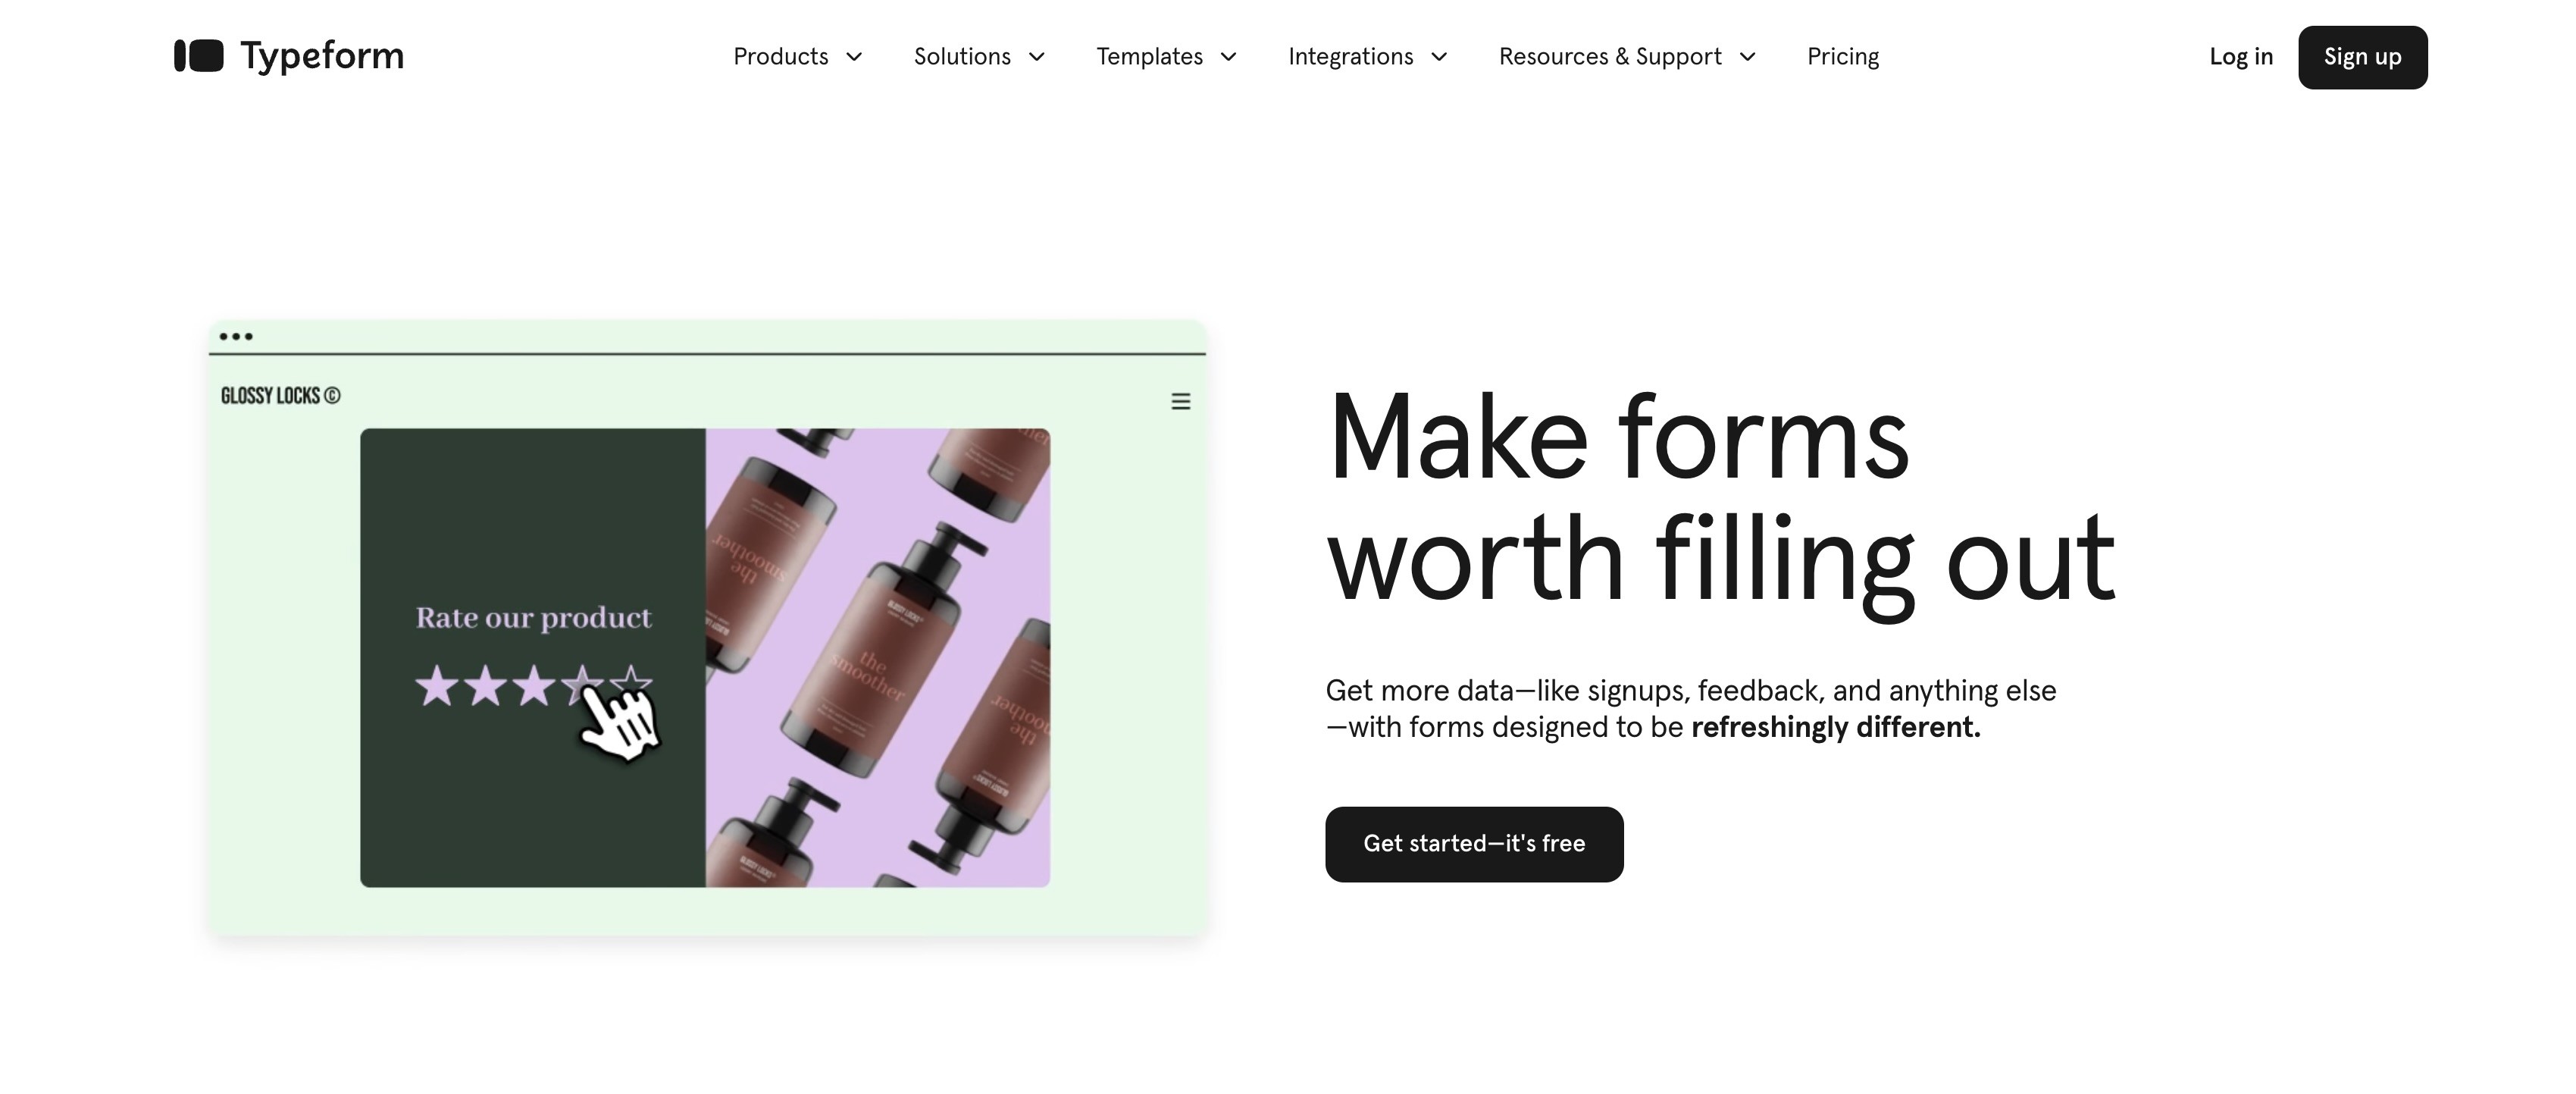Click the three dots in preview window
The width and height of the screenshot is (2576, 1094).
point(236,336)
